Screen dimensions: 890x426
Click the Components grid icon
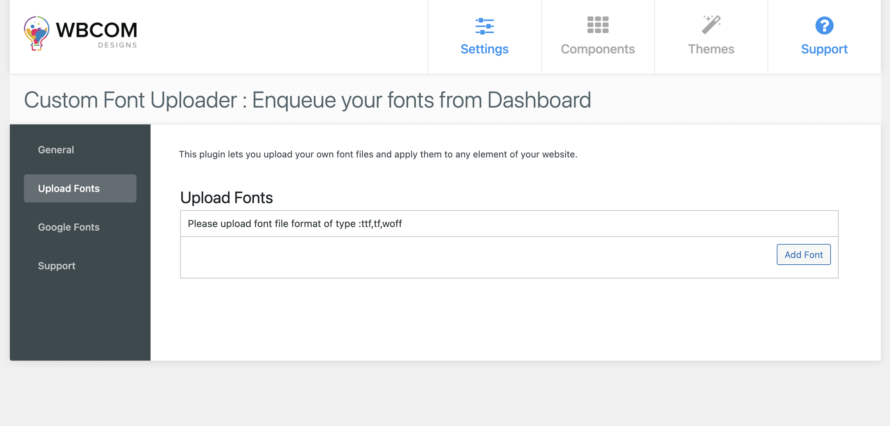tap(597, 25)
